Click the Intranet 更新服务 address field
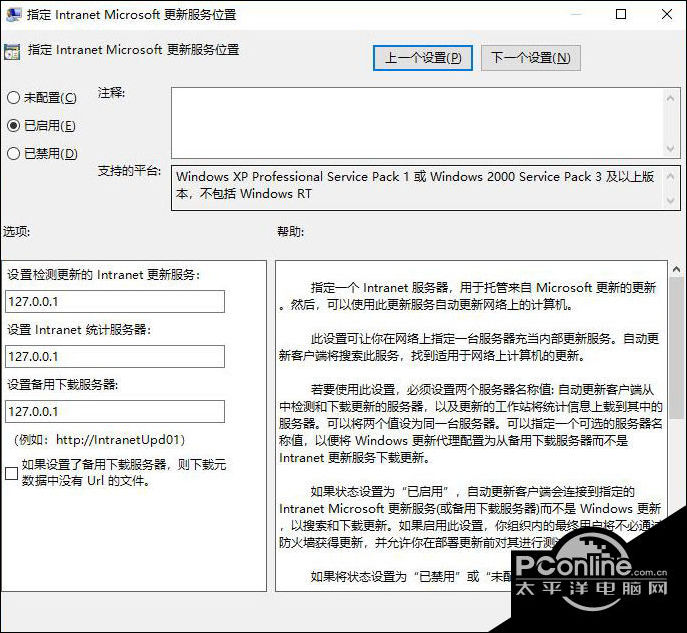Image resolution: width=687 pixels, height=633 pixels. click(x=115, y=301)
